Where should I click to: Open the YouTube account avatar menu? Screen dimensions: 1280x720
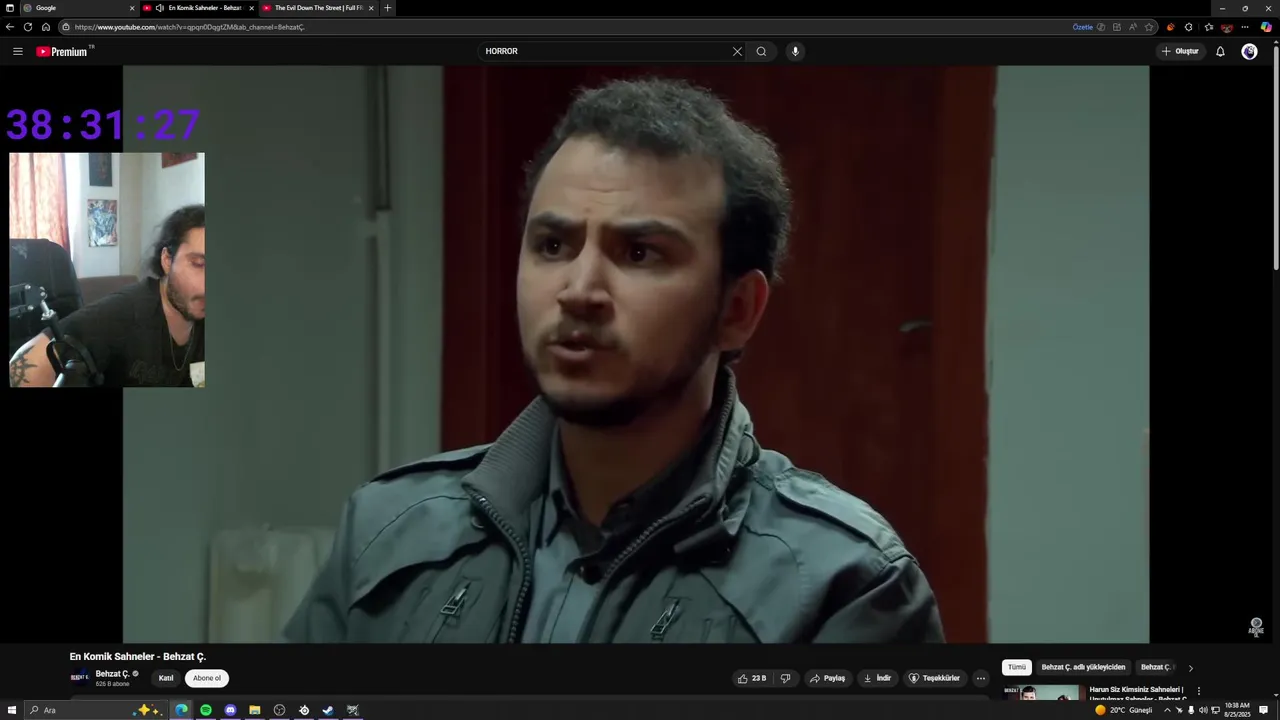coord(1249,51)
